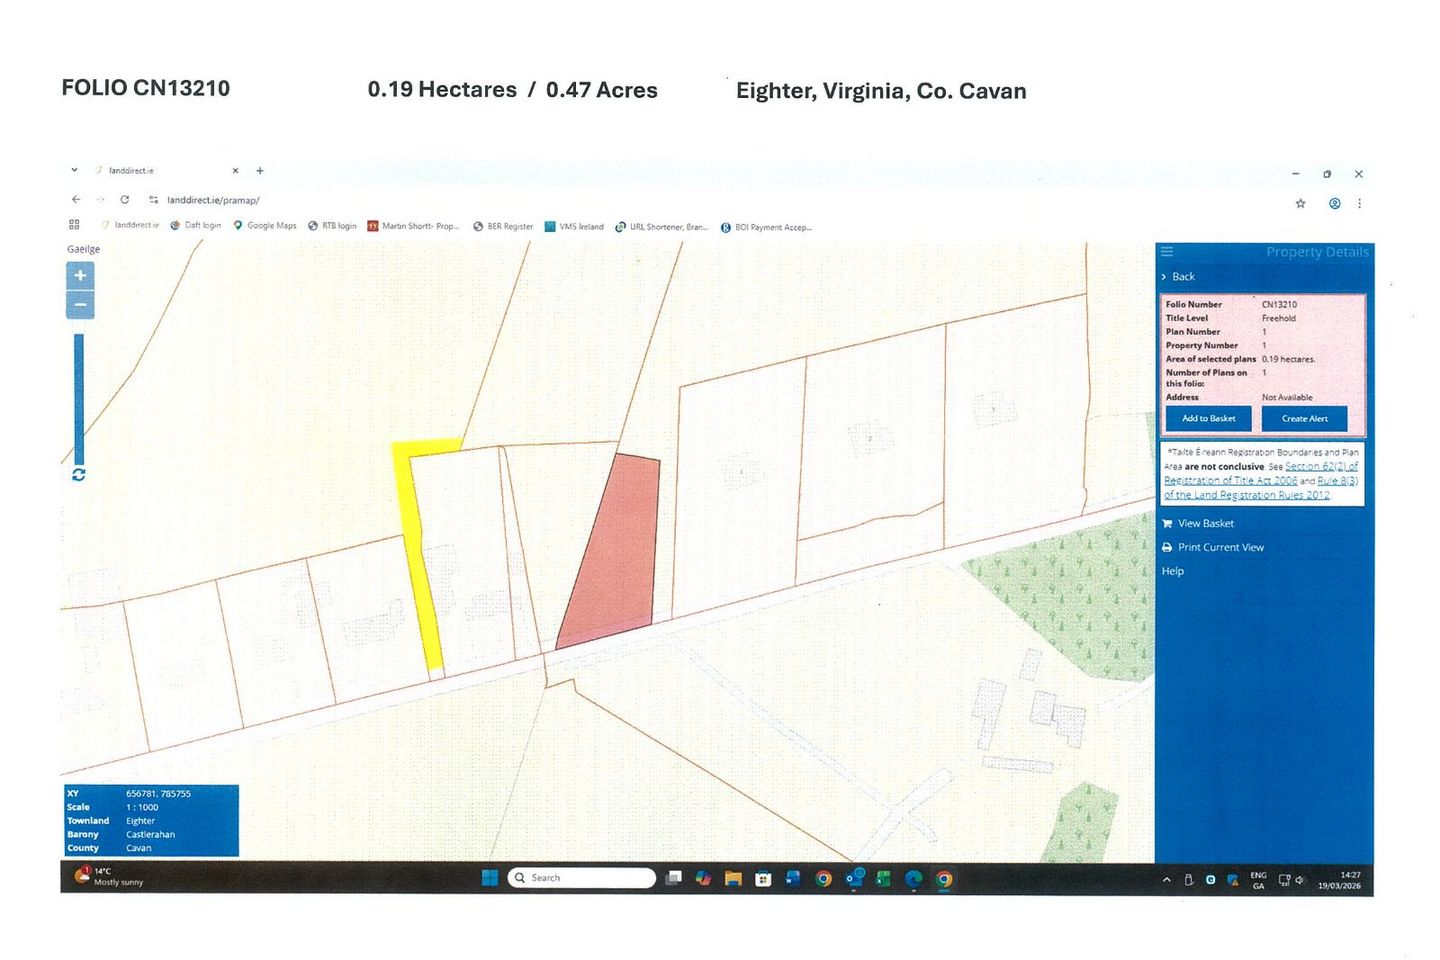
Task: Click the Create Alert button
Action: [x=1304, y=419]
